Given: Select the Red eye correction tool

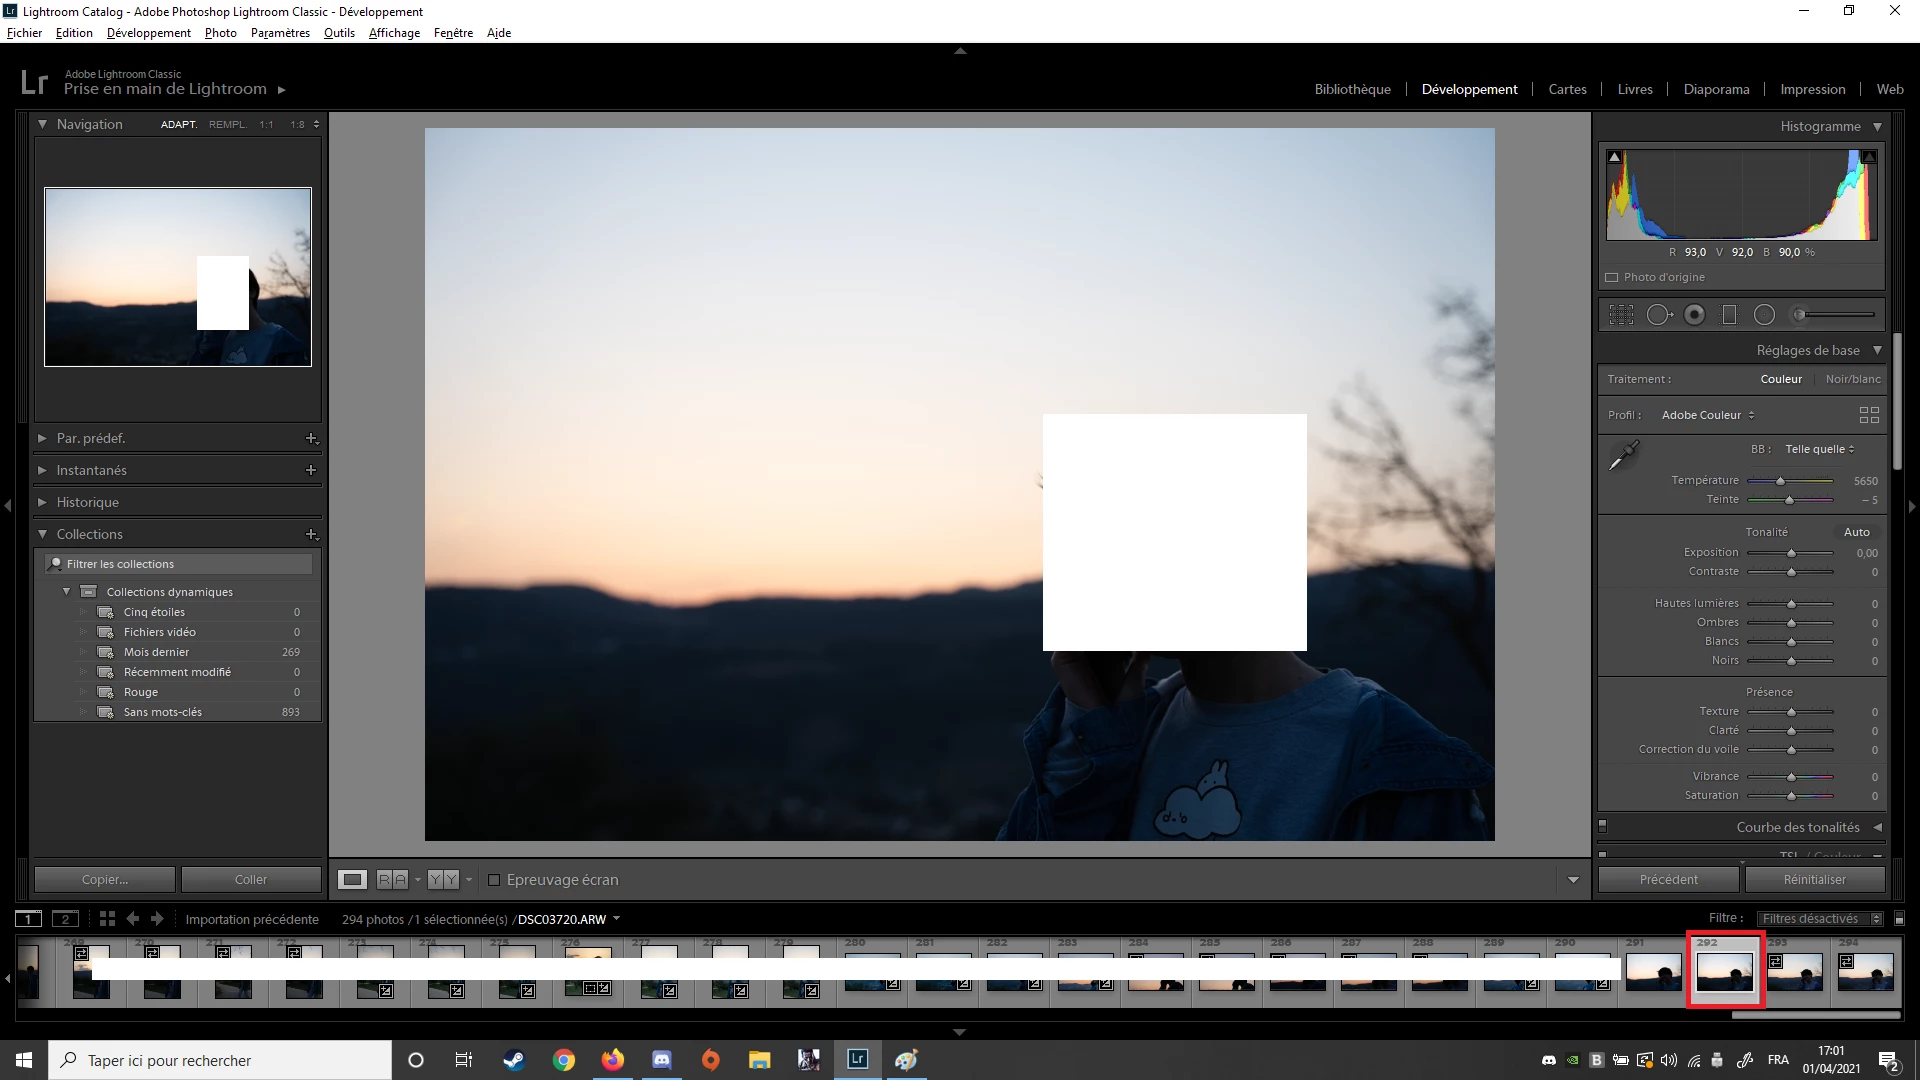Looking at the screenshot, I should [x=1695, y=315].
